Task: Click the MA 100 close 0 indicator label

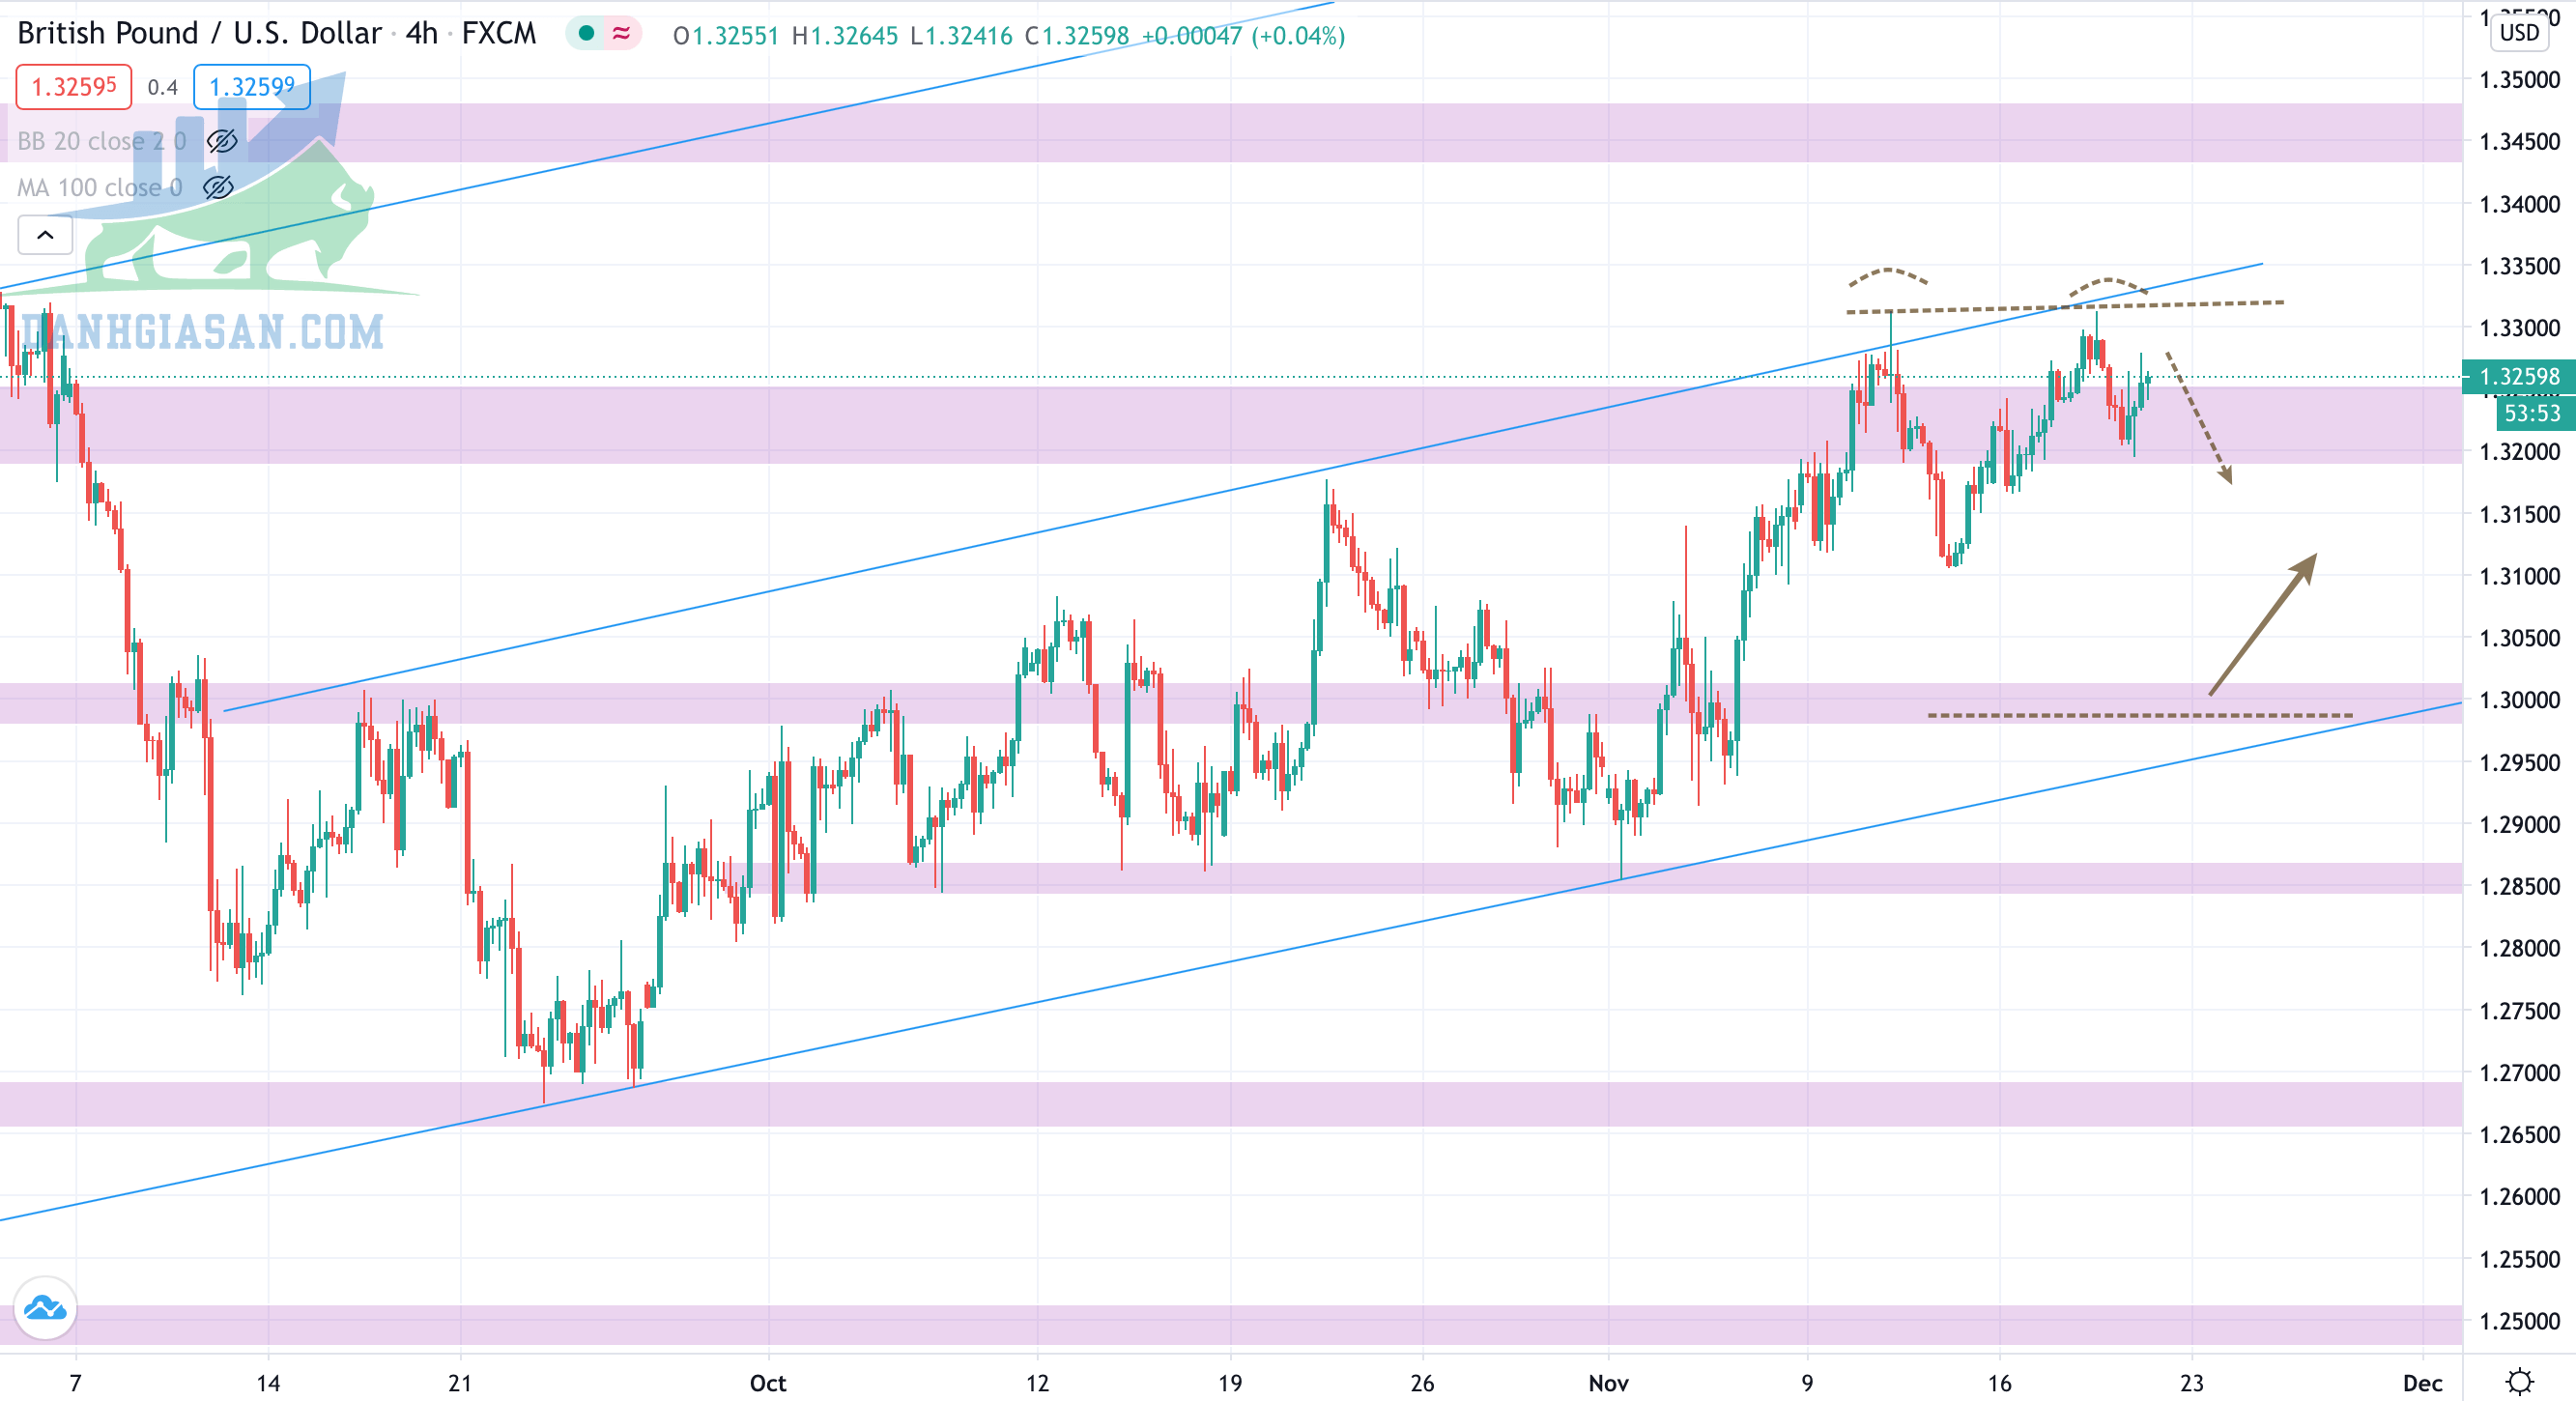Action: tap(100, 187)
